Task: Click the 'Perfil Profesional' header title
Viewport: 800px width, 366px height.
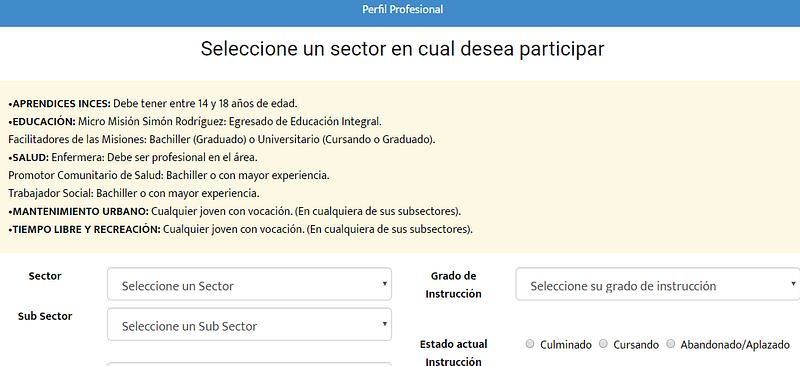Action: 403,9
